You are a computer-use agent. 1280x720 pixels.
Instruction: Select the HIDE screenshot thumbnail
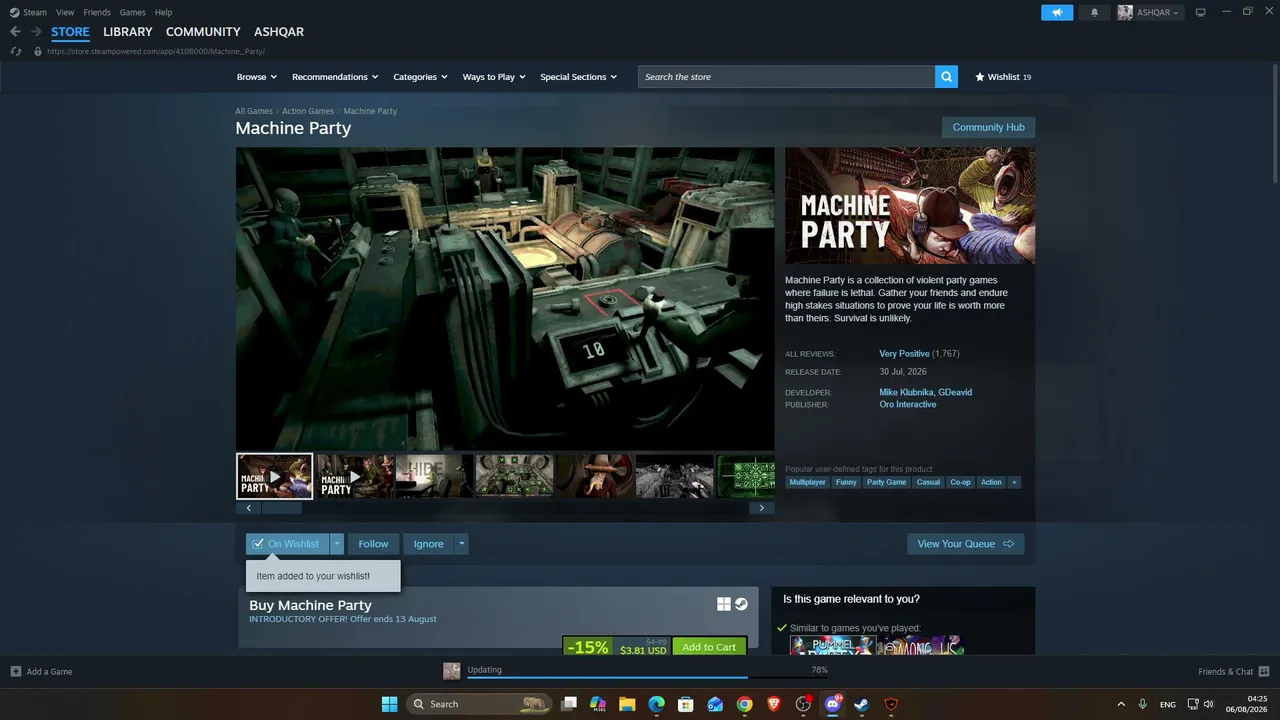[x=434, y=476]
